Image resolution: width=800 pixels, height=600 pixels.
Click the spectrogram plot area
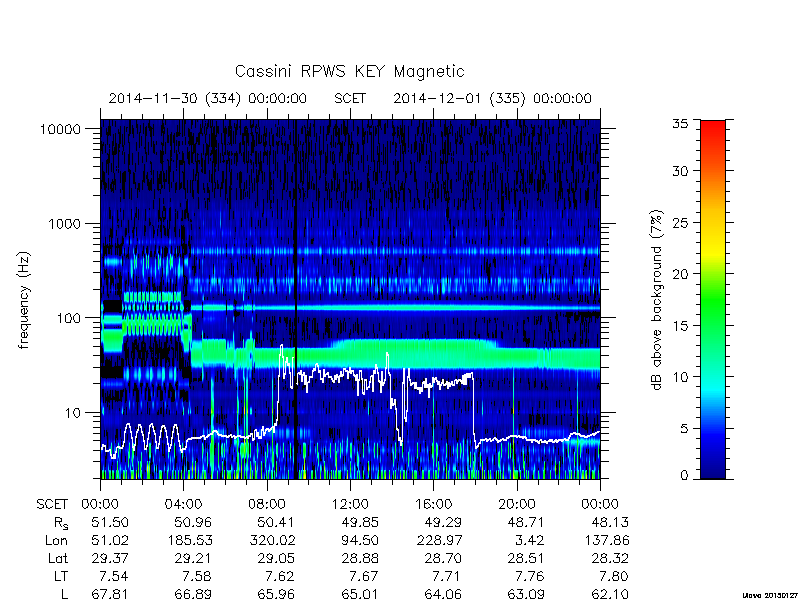tap(350, 299)
